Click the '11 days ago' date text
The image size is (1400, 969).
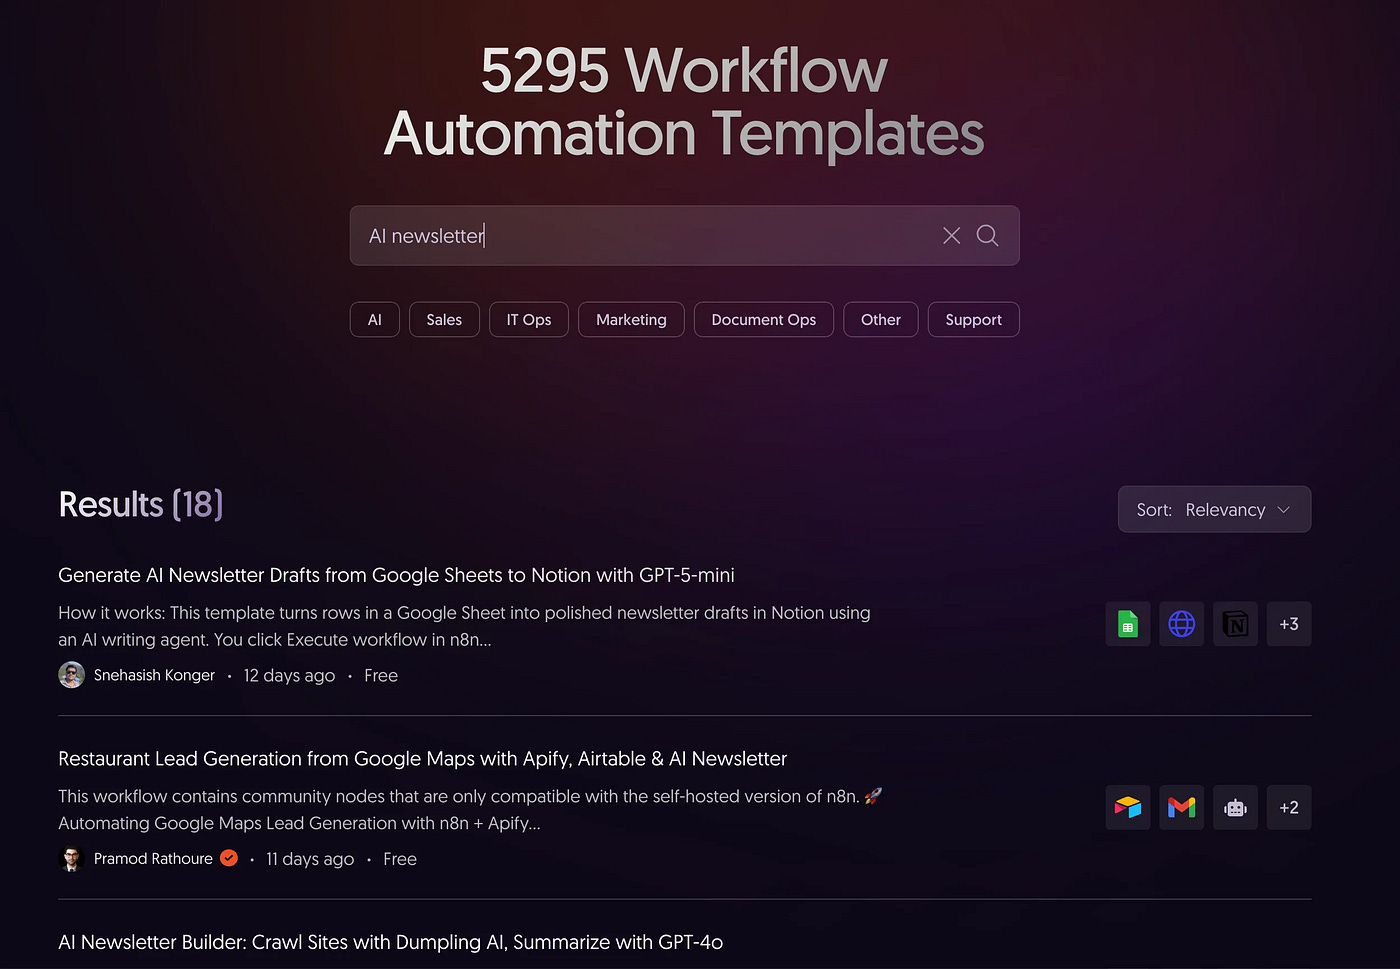pos(310,860)
